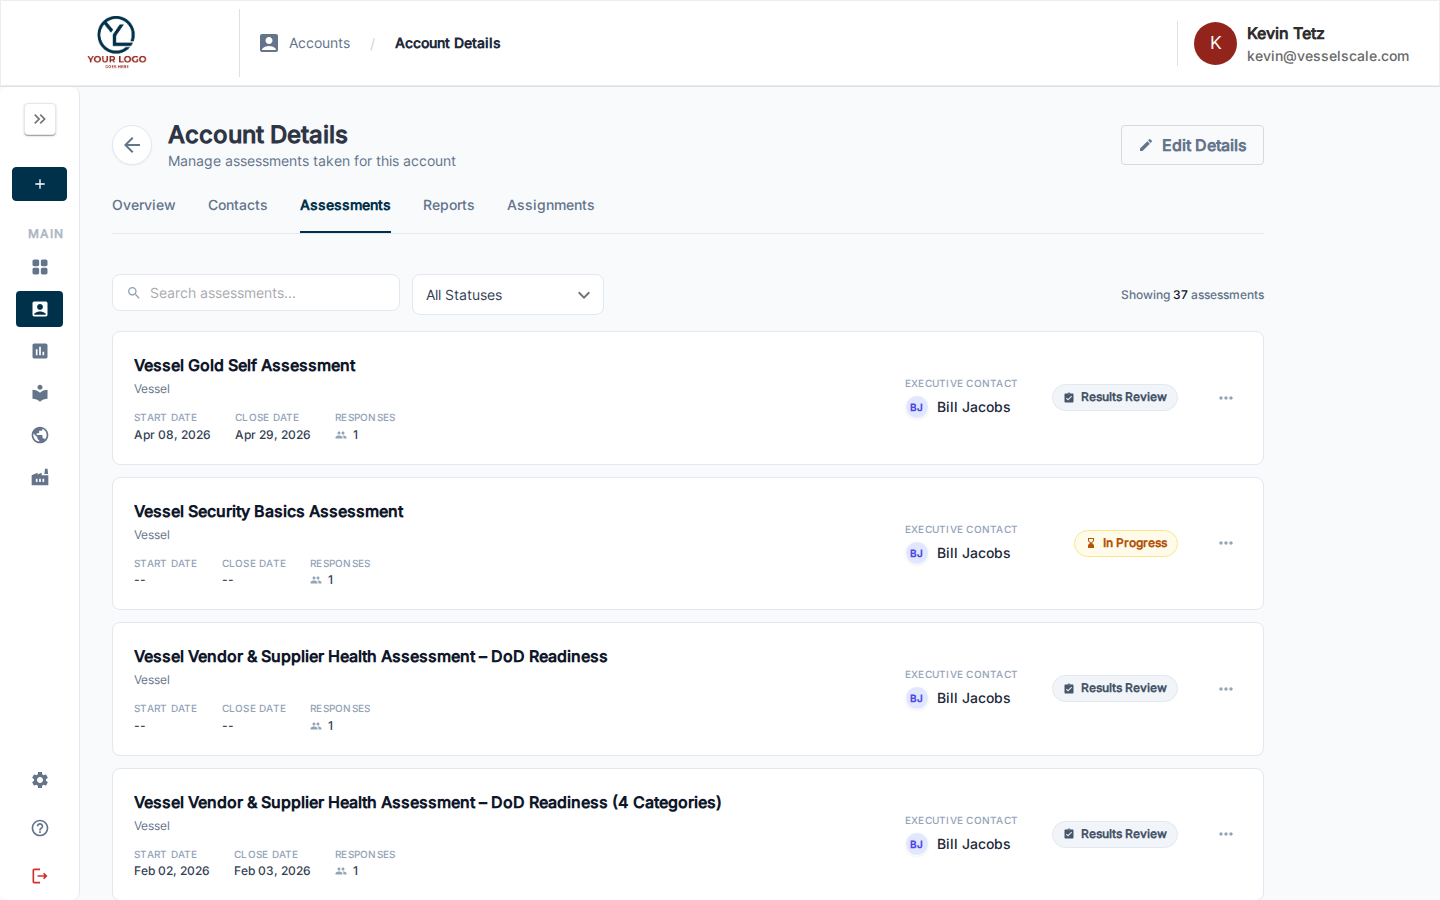Open the DoD Readiness (4 Categories) assessment title
This screenshot has height=900, width=1440.
click(428, 803)
